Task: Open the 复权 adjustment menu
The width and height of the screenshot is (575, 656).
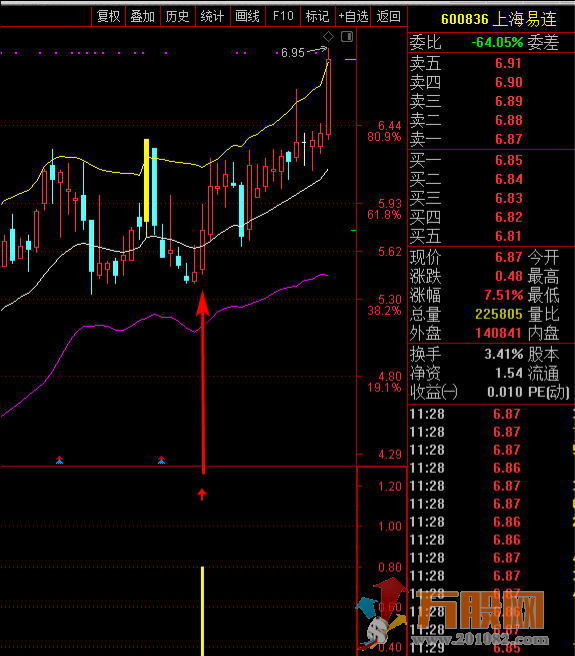Action: [108, 16]
